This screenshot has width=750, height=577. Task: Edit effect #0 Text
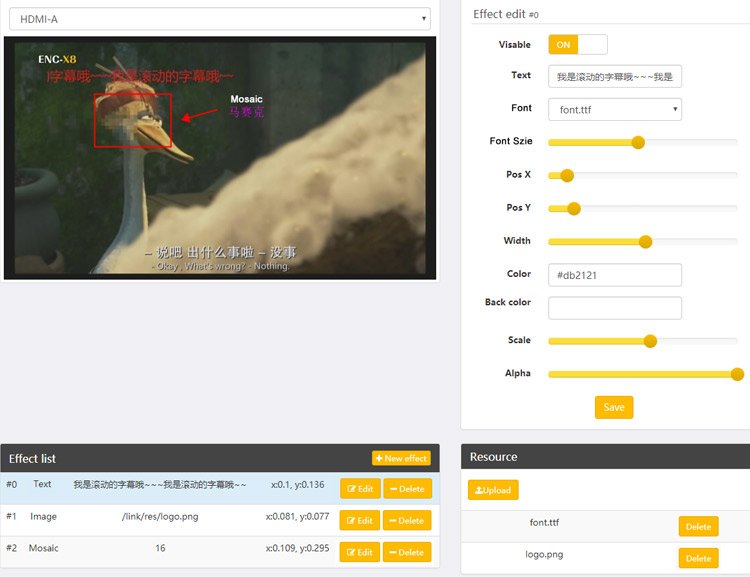pyautogui.click(x=360, y=488)
